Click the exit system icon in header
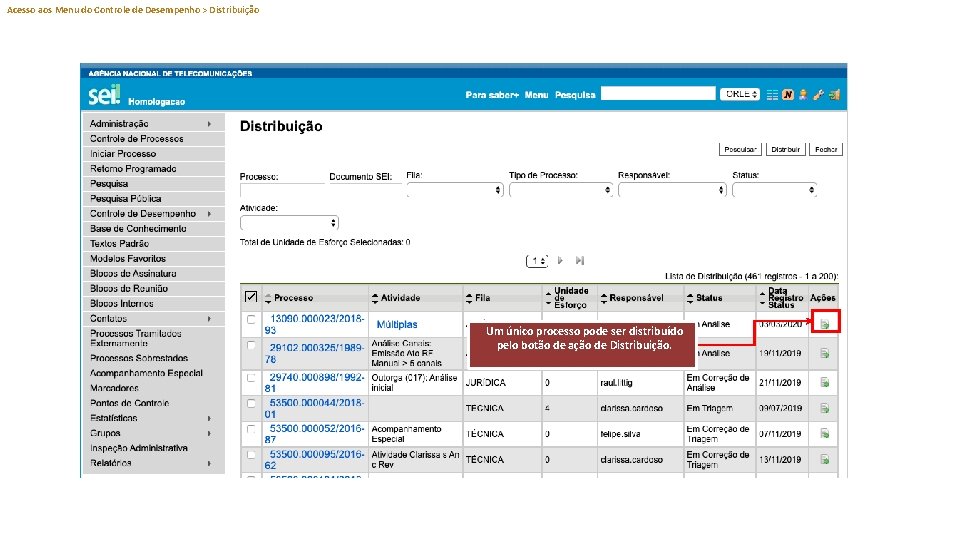The image size is (960, 540). pyautogui.click(x=834, y=95)
